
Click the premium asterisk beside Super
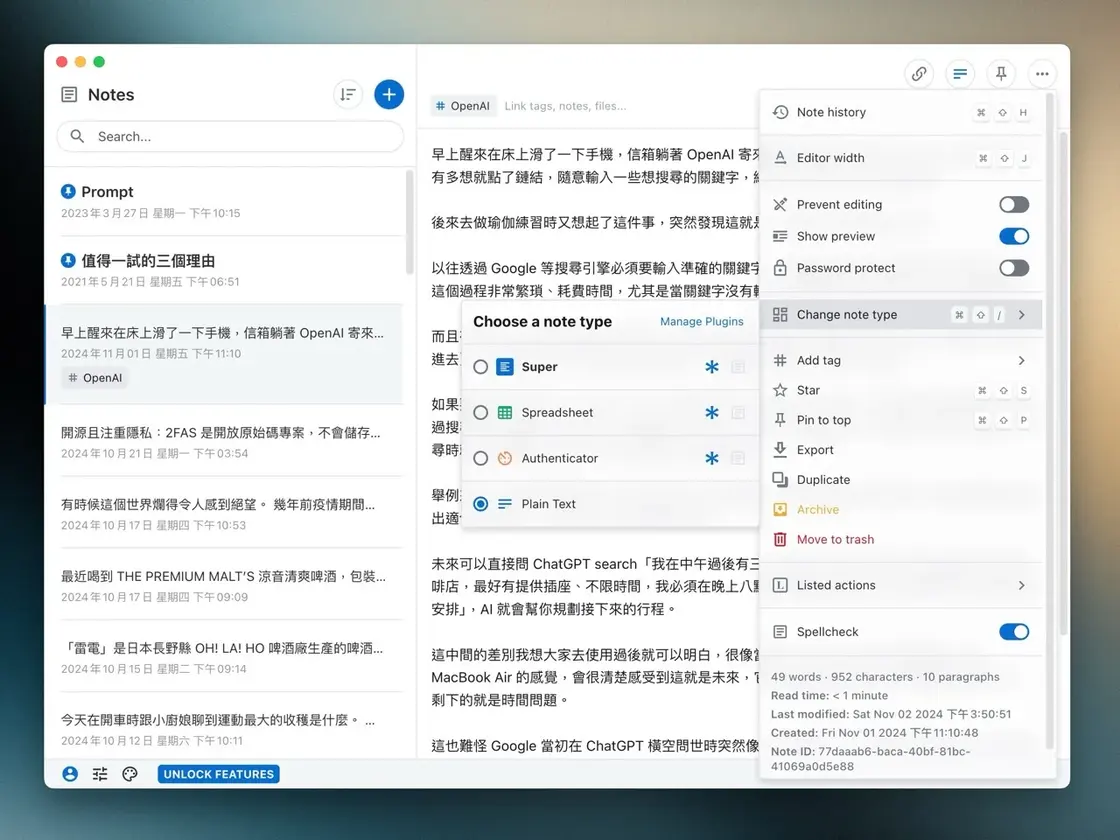pyautogui.click(x=711, y=367)
